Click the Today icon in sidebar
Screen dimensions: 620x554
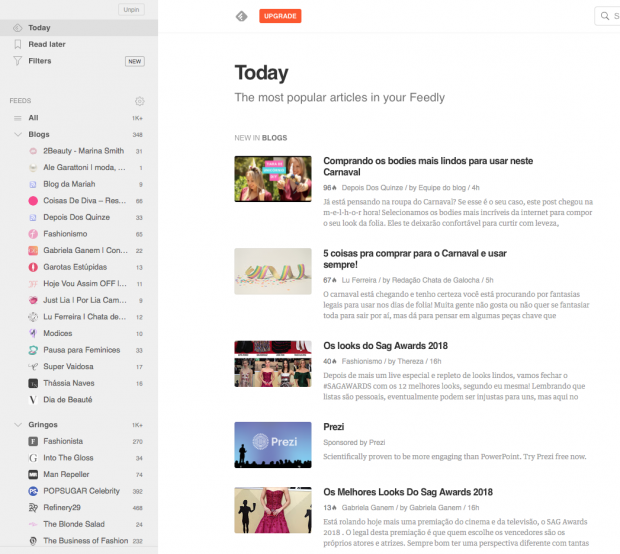[17, 28]
